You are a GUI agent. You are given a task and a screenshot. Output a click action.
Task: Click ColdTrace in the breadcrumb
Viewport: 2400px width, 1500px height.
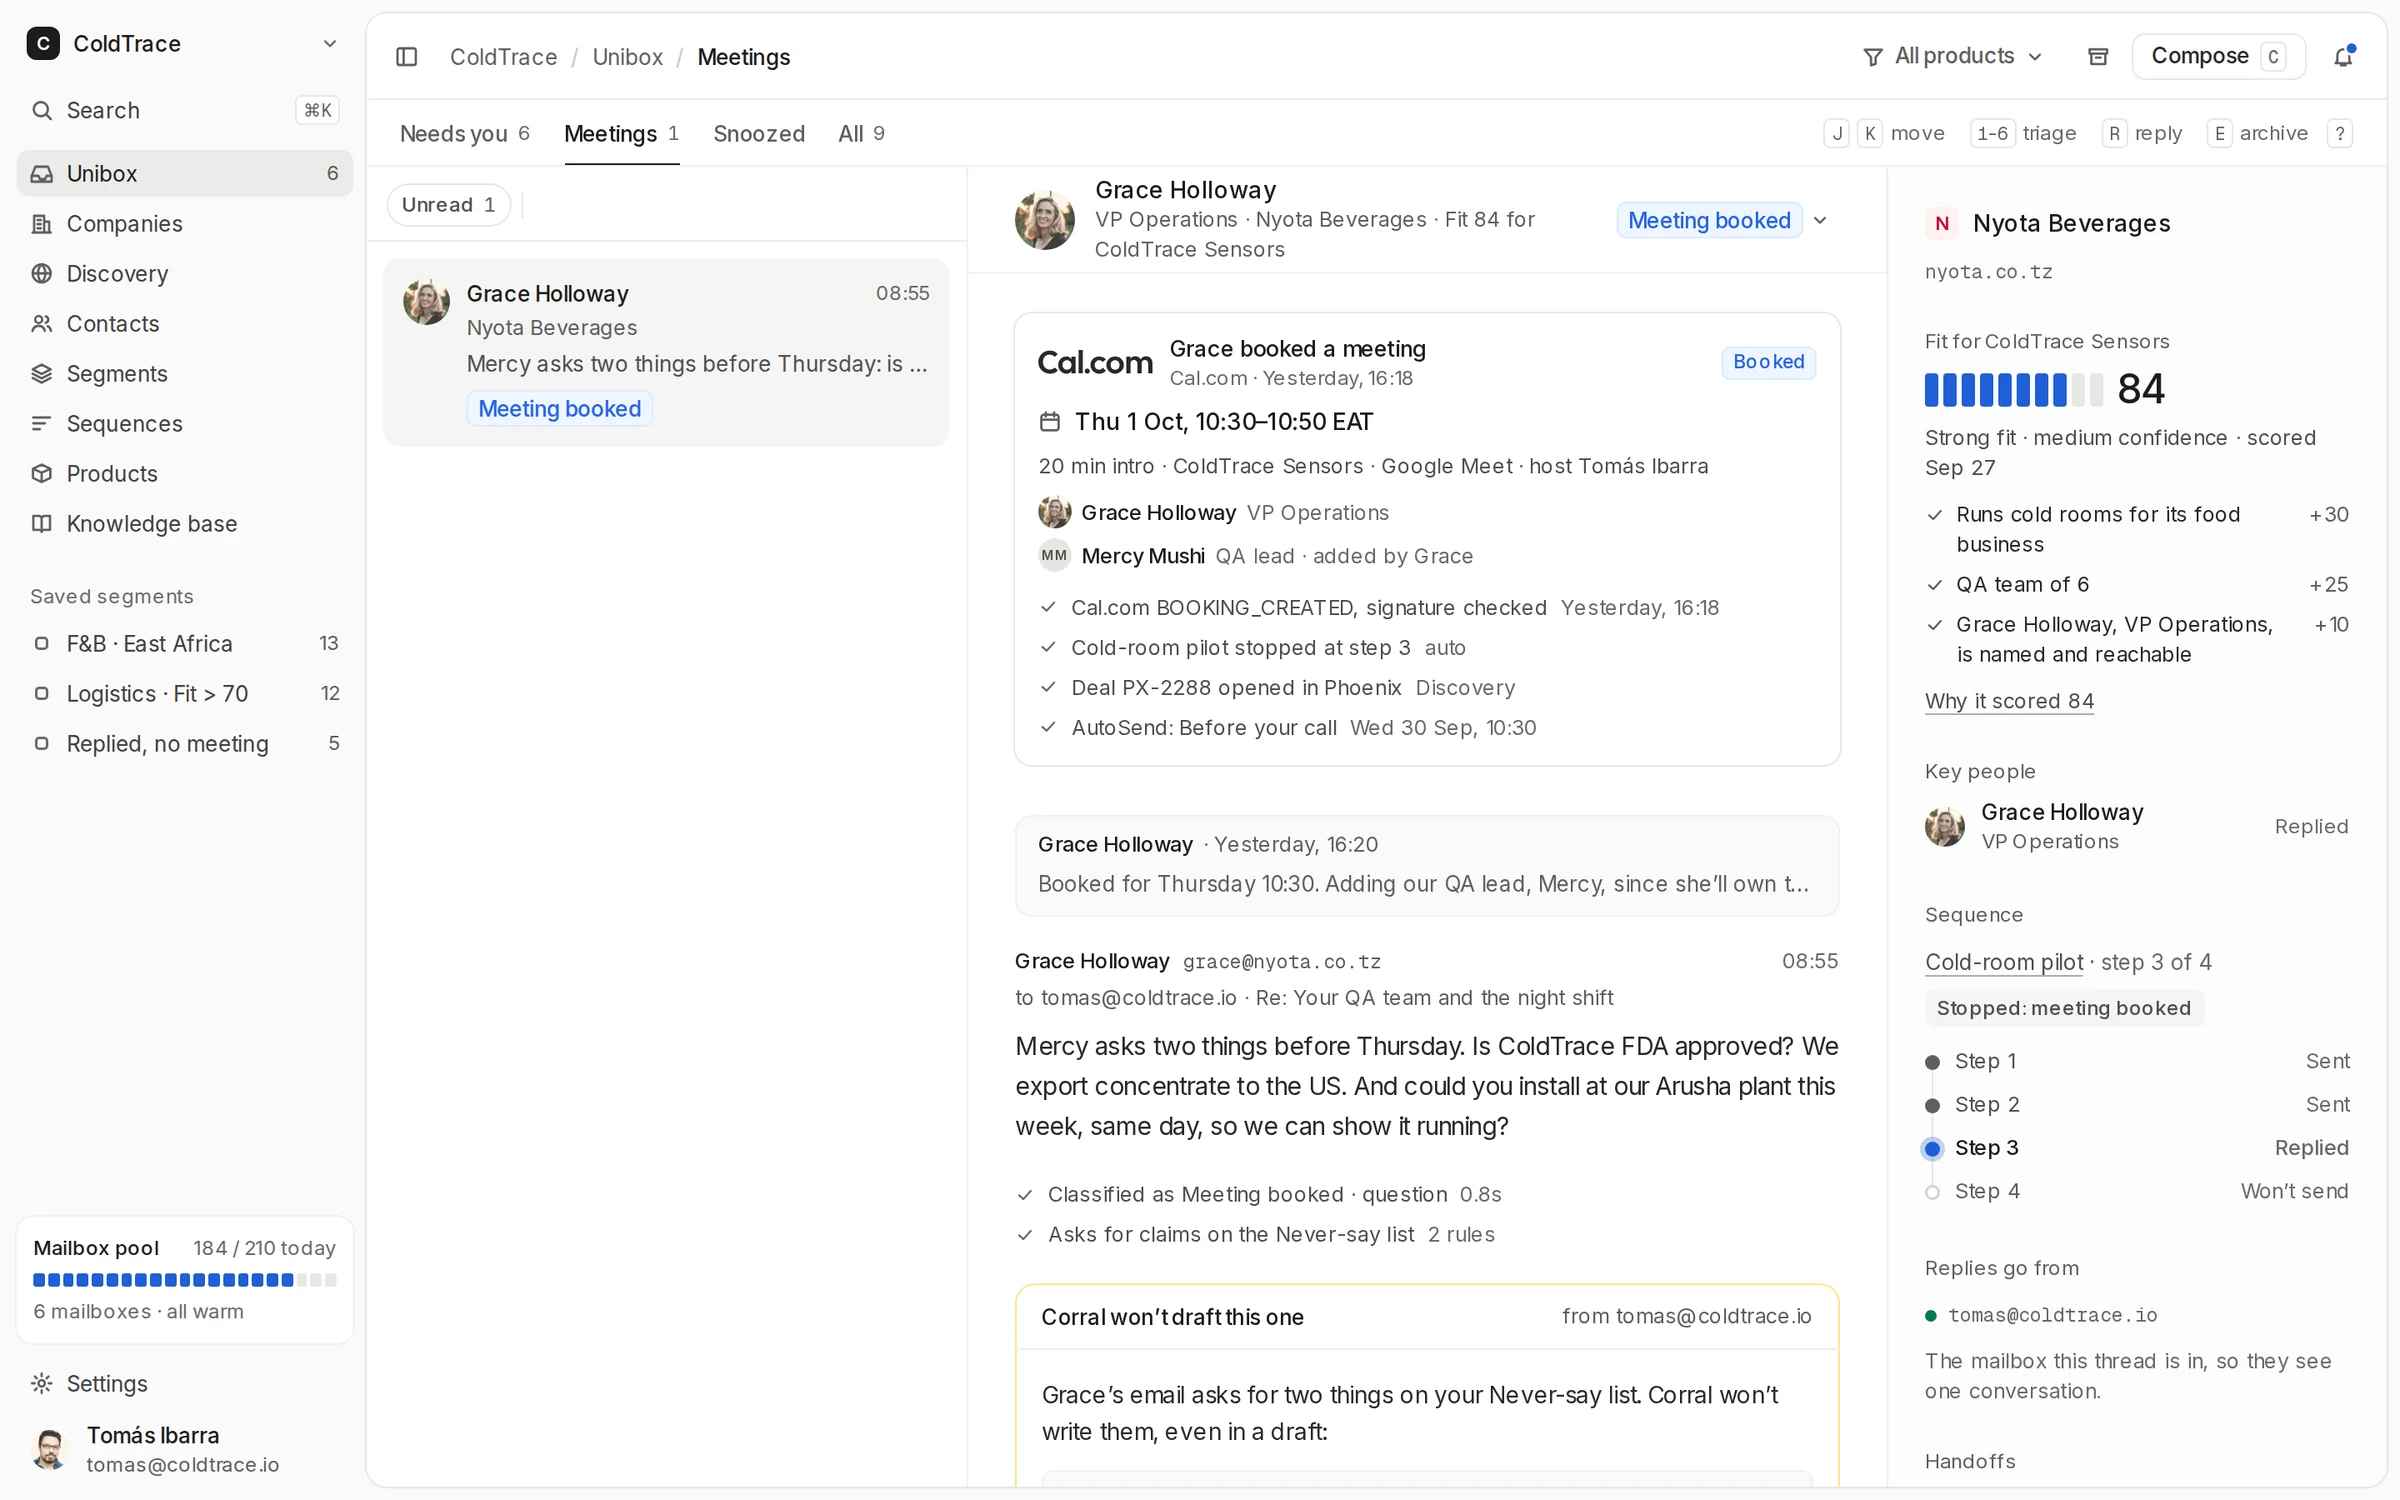[503, 57]
